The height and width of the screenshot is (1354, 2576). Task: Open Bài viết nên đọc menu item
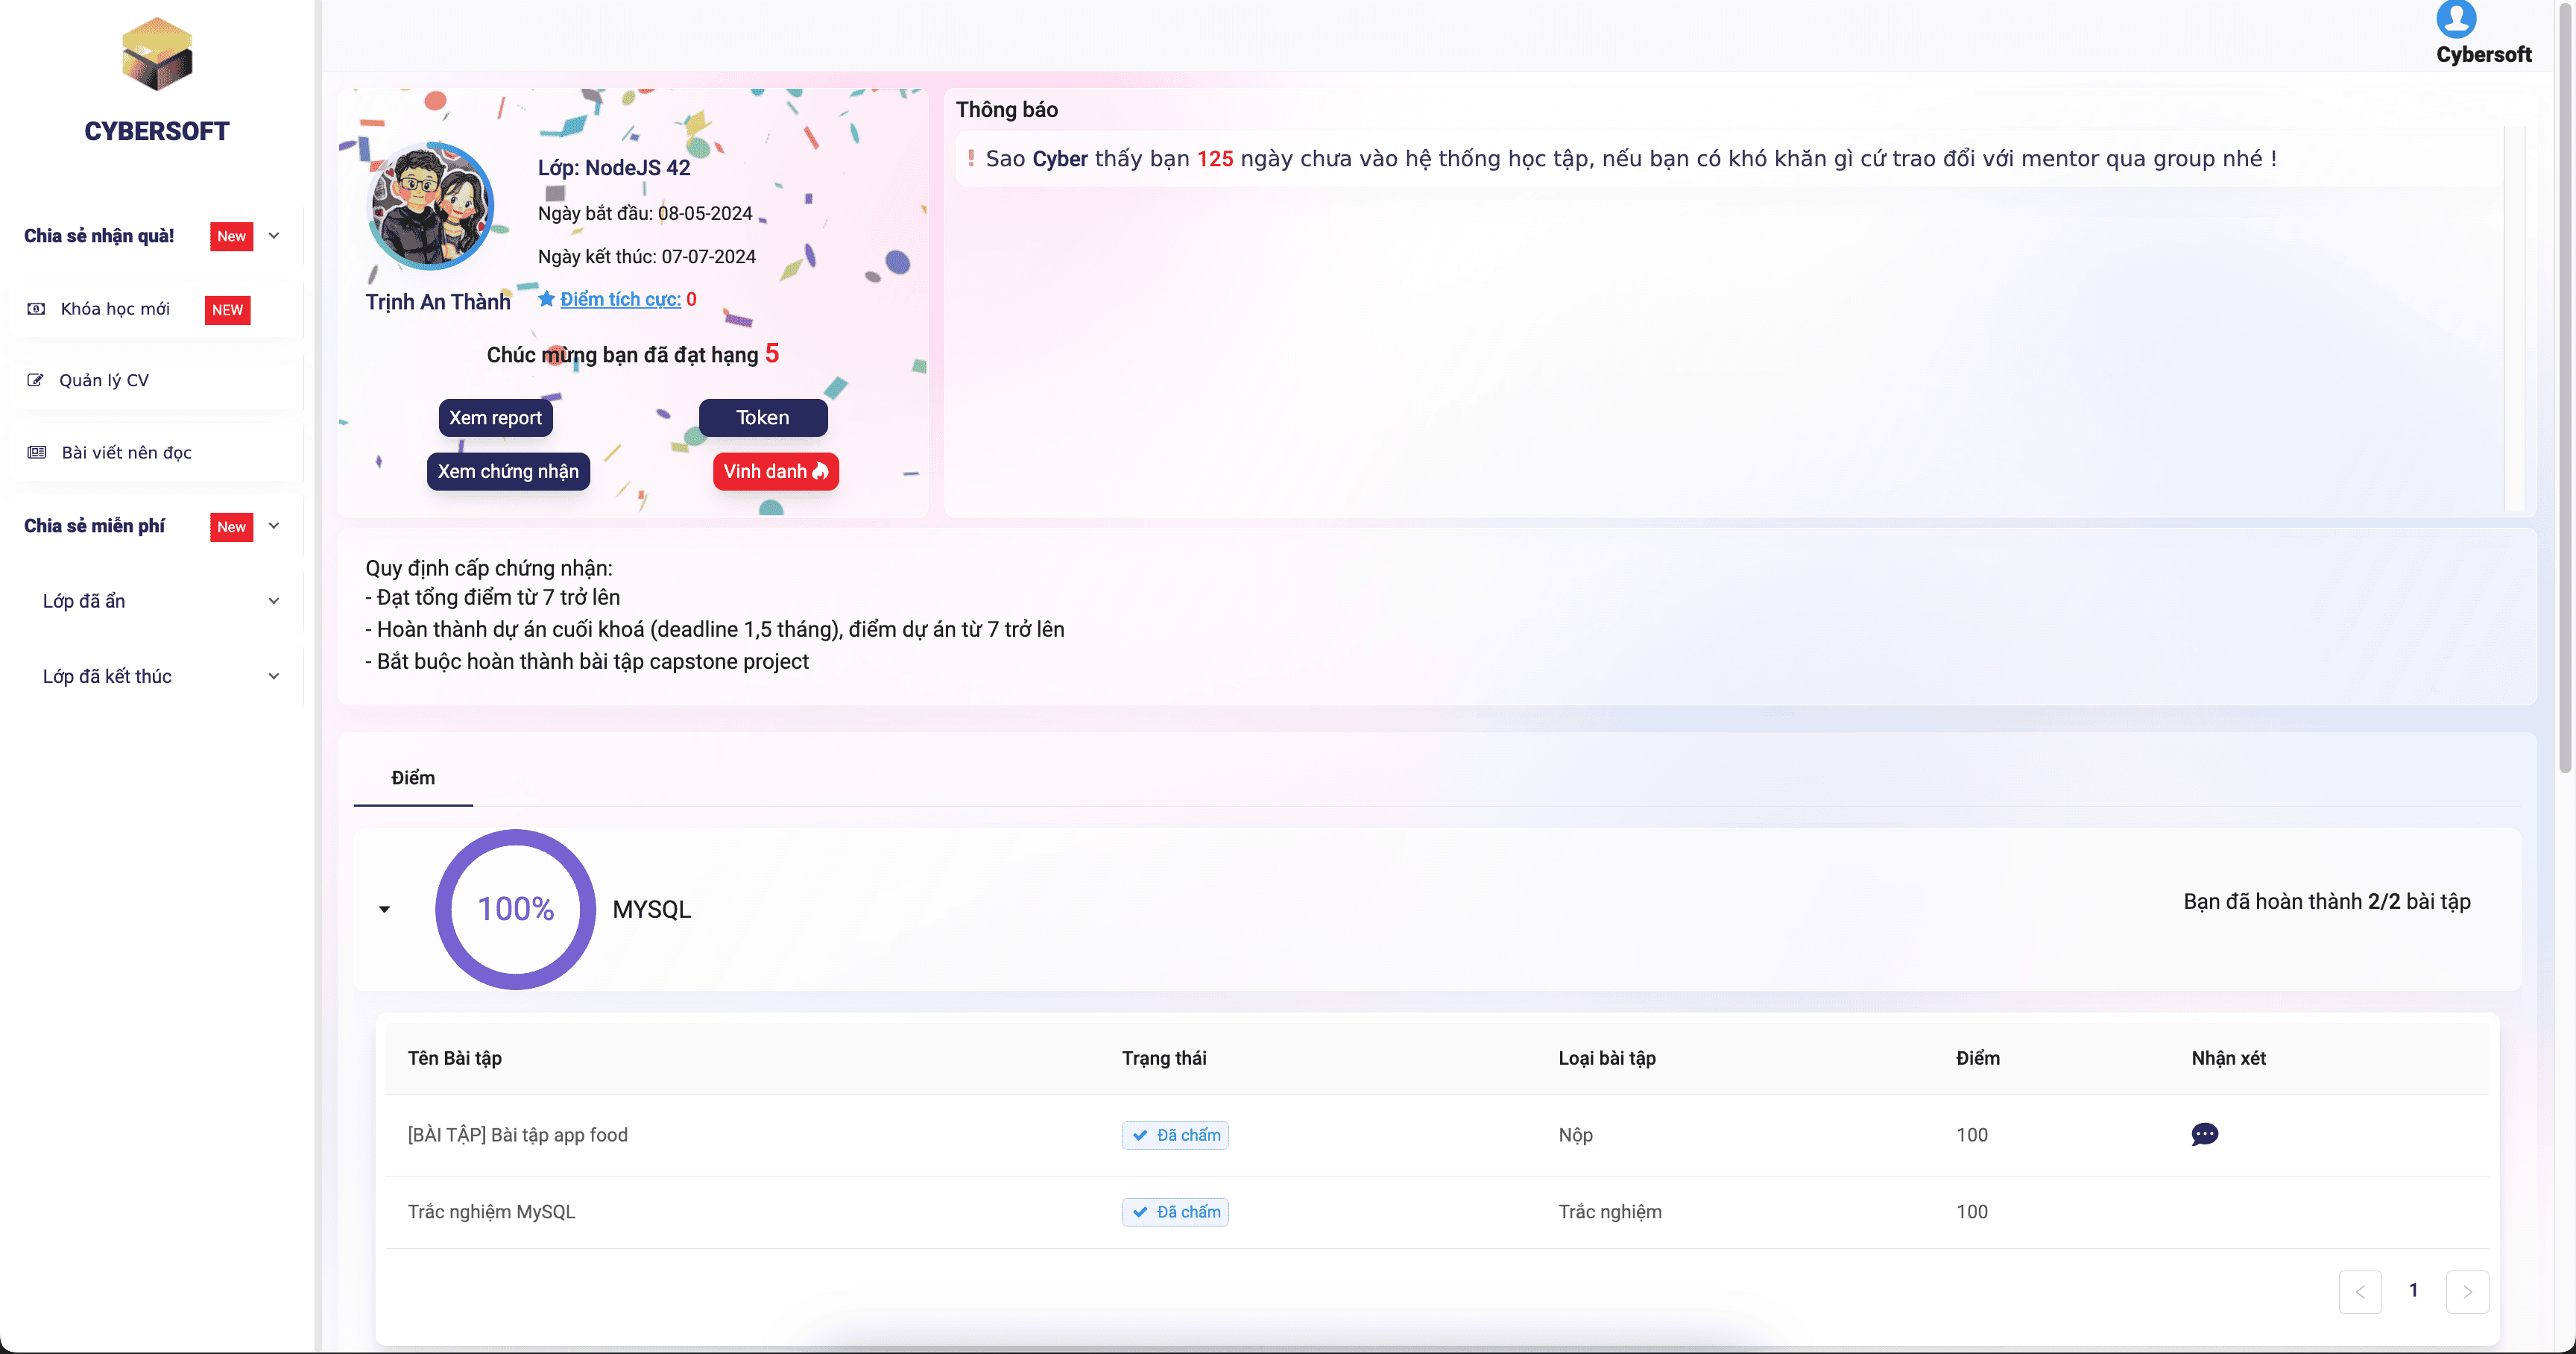pyautogui.click(x=156, y=452)
